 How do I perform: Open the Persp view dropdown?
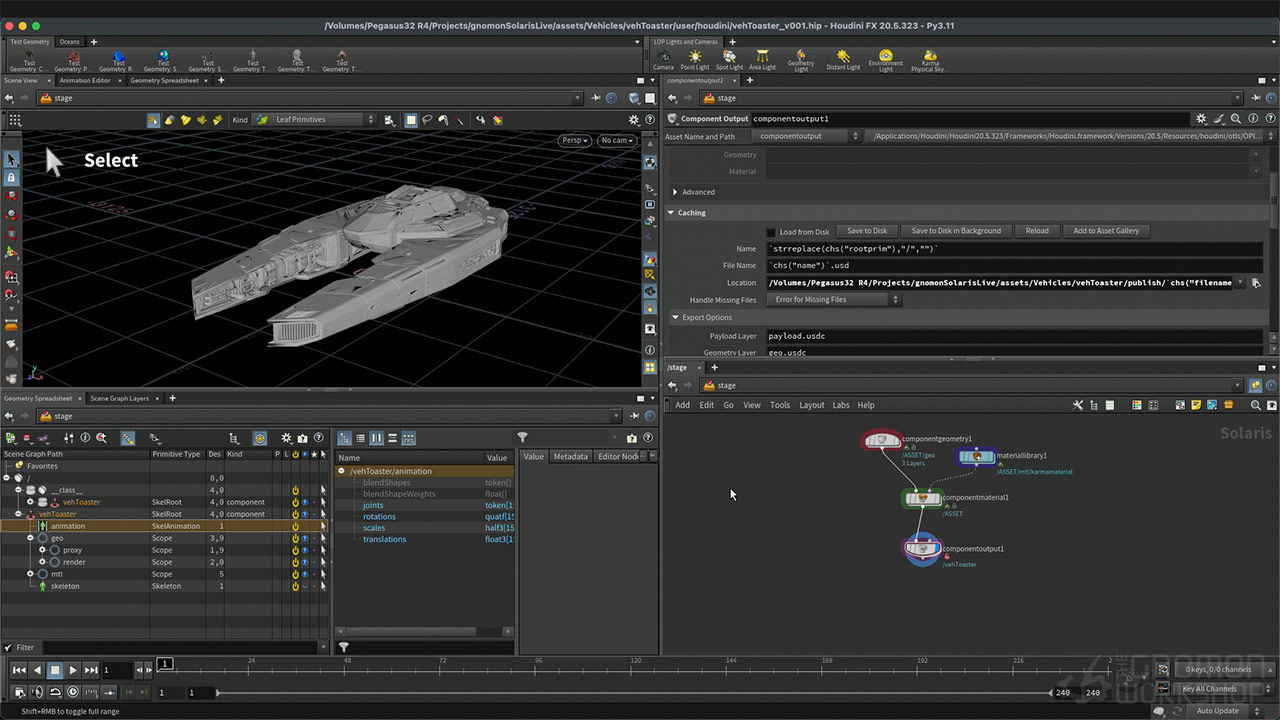coord(573,140)
